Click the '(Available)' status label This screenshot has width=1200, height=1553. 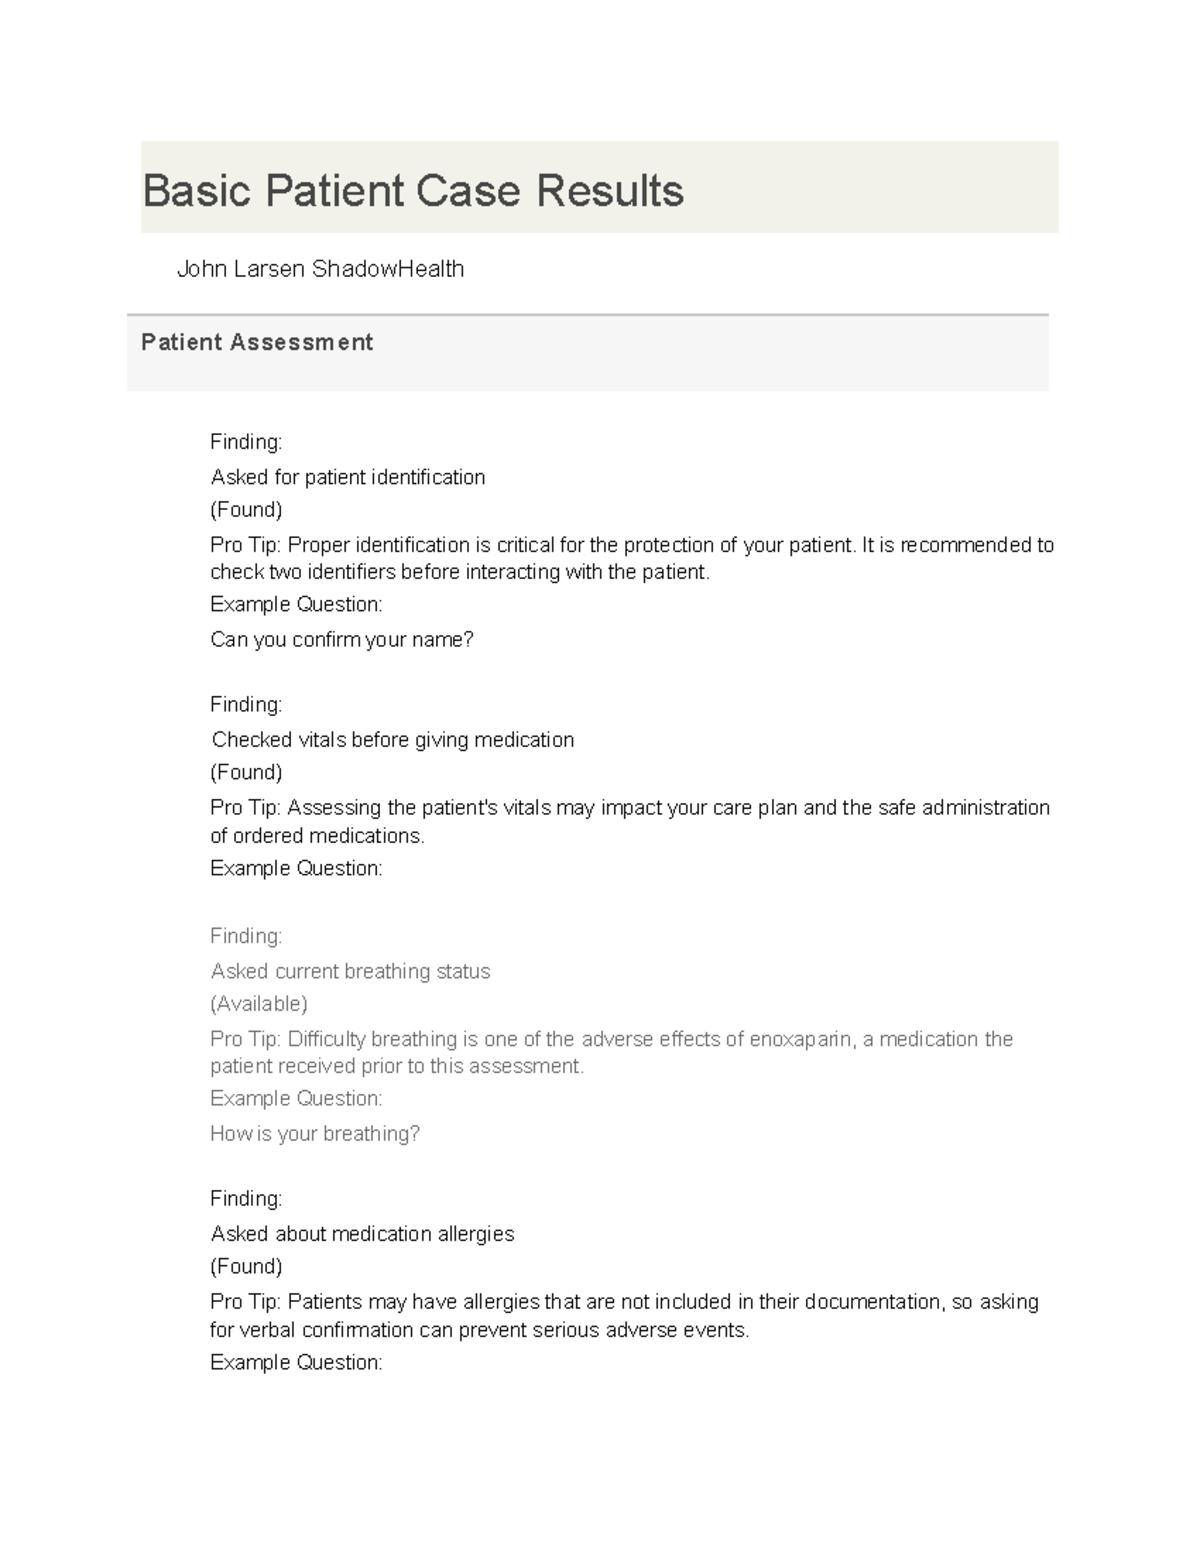tap(259, 1003)
